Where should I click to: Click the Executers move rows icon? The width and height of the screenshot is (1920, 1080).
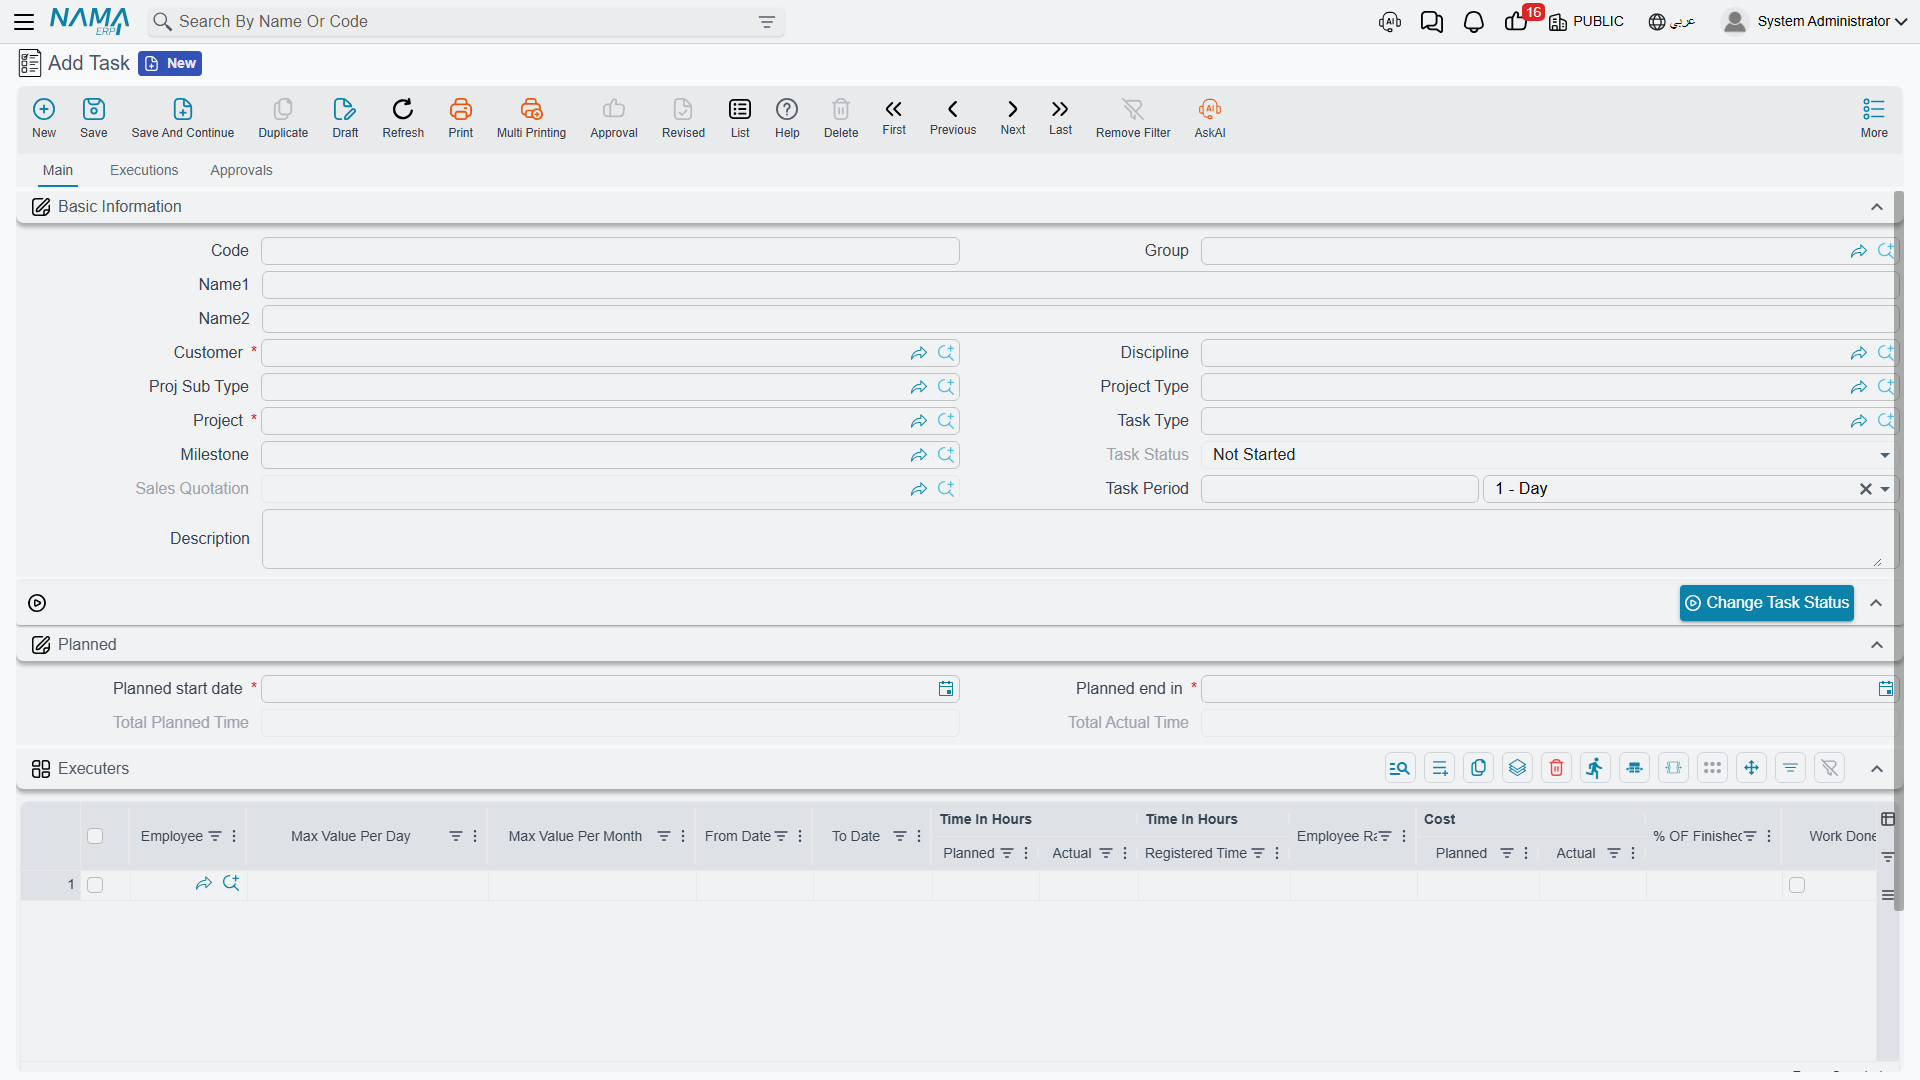1752,768
